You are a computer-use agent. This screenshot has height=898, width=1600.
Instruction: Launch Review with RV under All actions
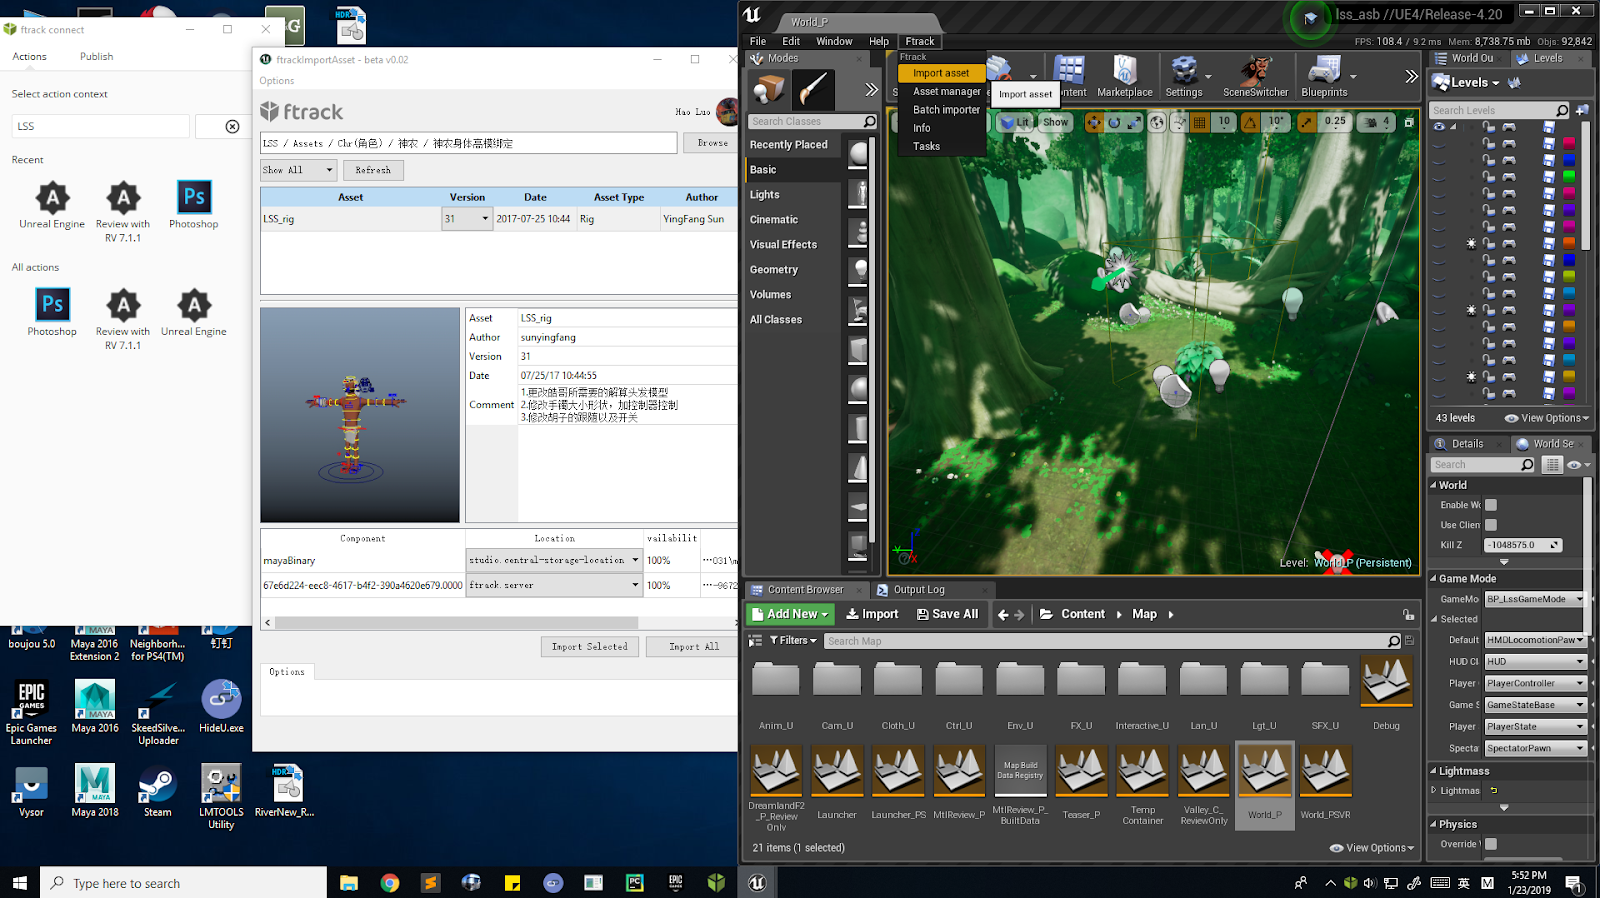click(x=123, y=319)
